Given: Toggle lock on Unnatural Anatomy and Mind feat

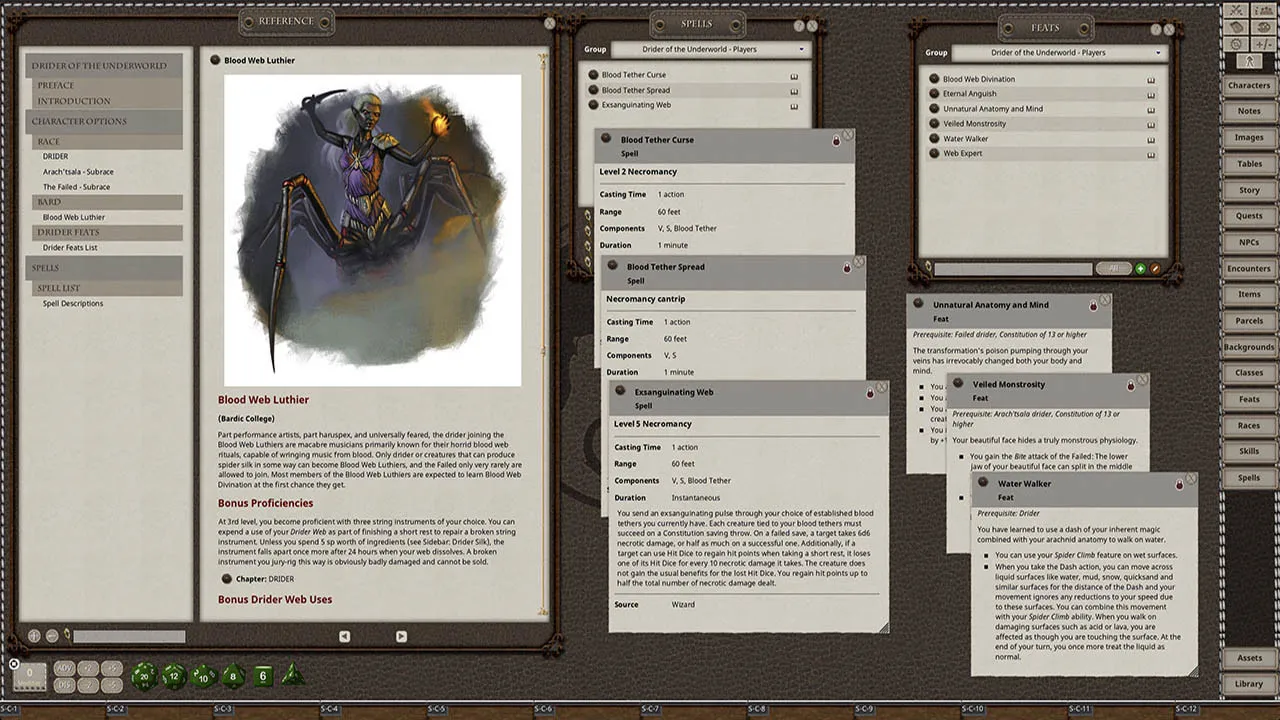Looking at the screenshot, I should tap(1093, 306).
